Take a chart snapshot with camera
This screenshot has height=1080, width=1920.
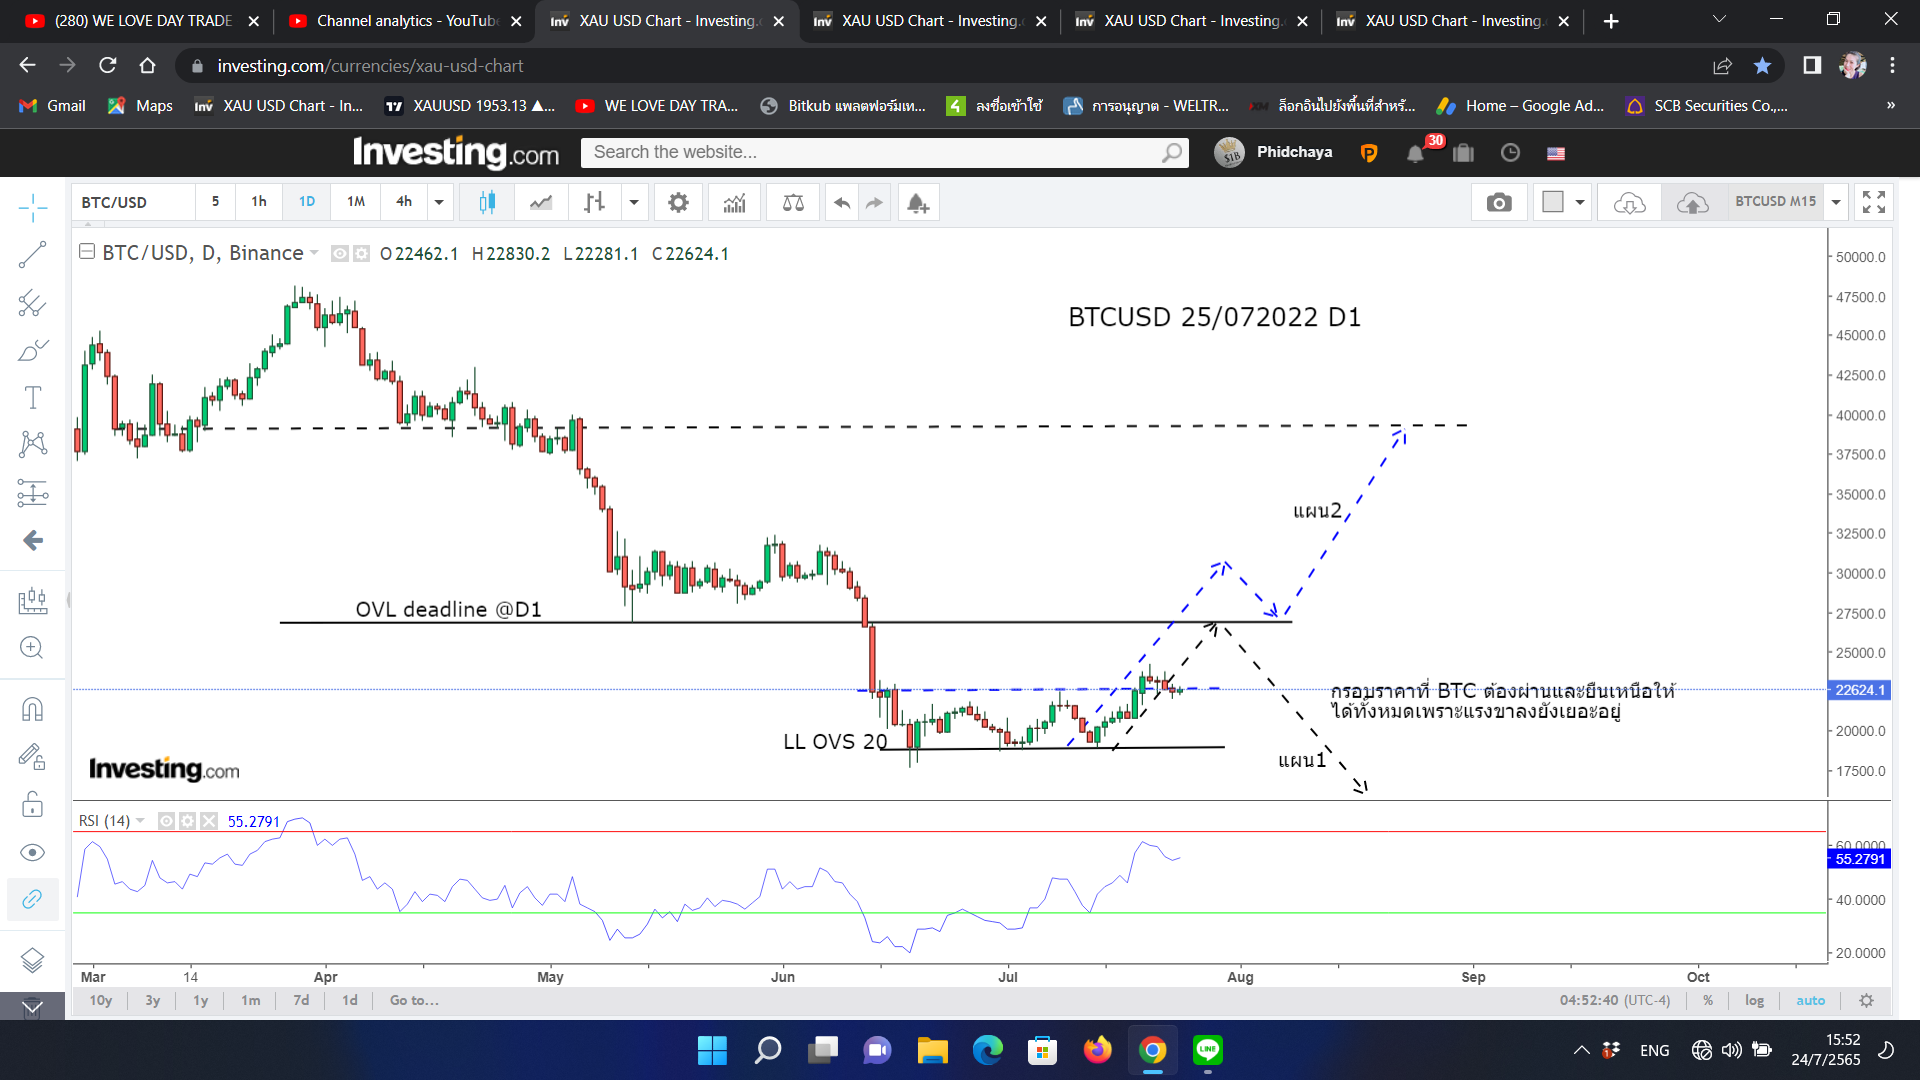coord(1498,203)
